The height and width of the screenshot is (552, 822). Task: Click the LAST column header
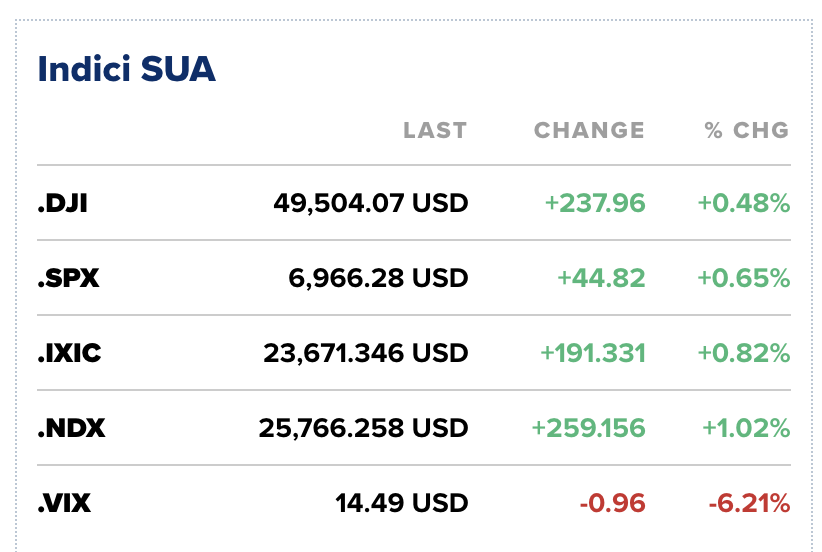pos(435,130)
